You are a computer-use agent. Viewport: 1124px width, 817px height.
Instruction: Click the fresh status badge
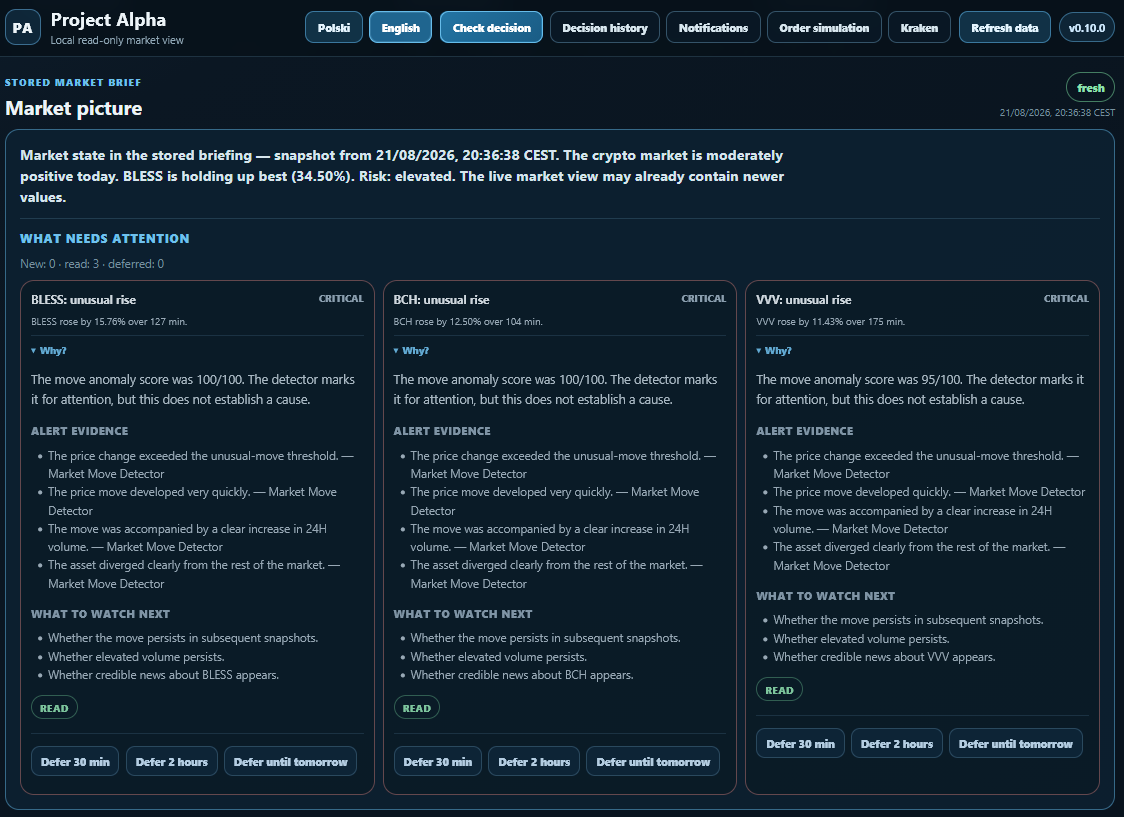[x=1090, y=88]
